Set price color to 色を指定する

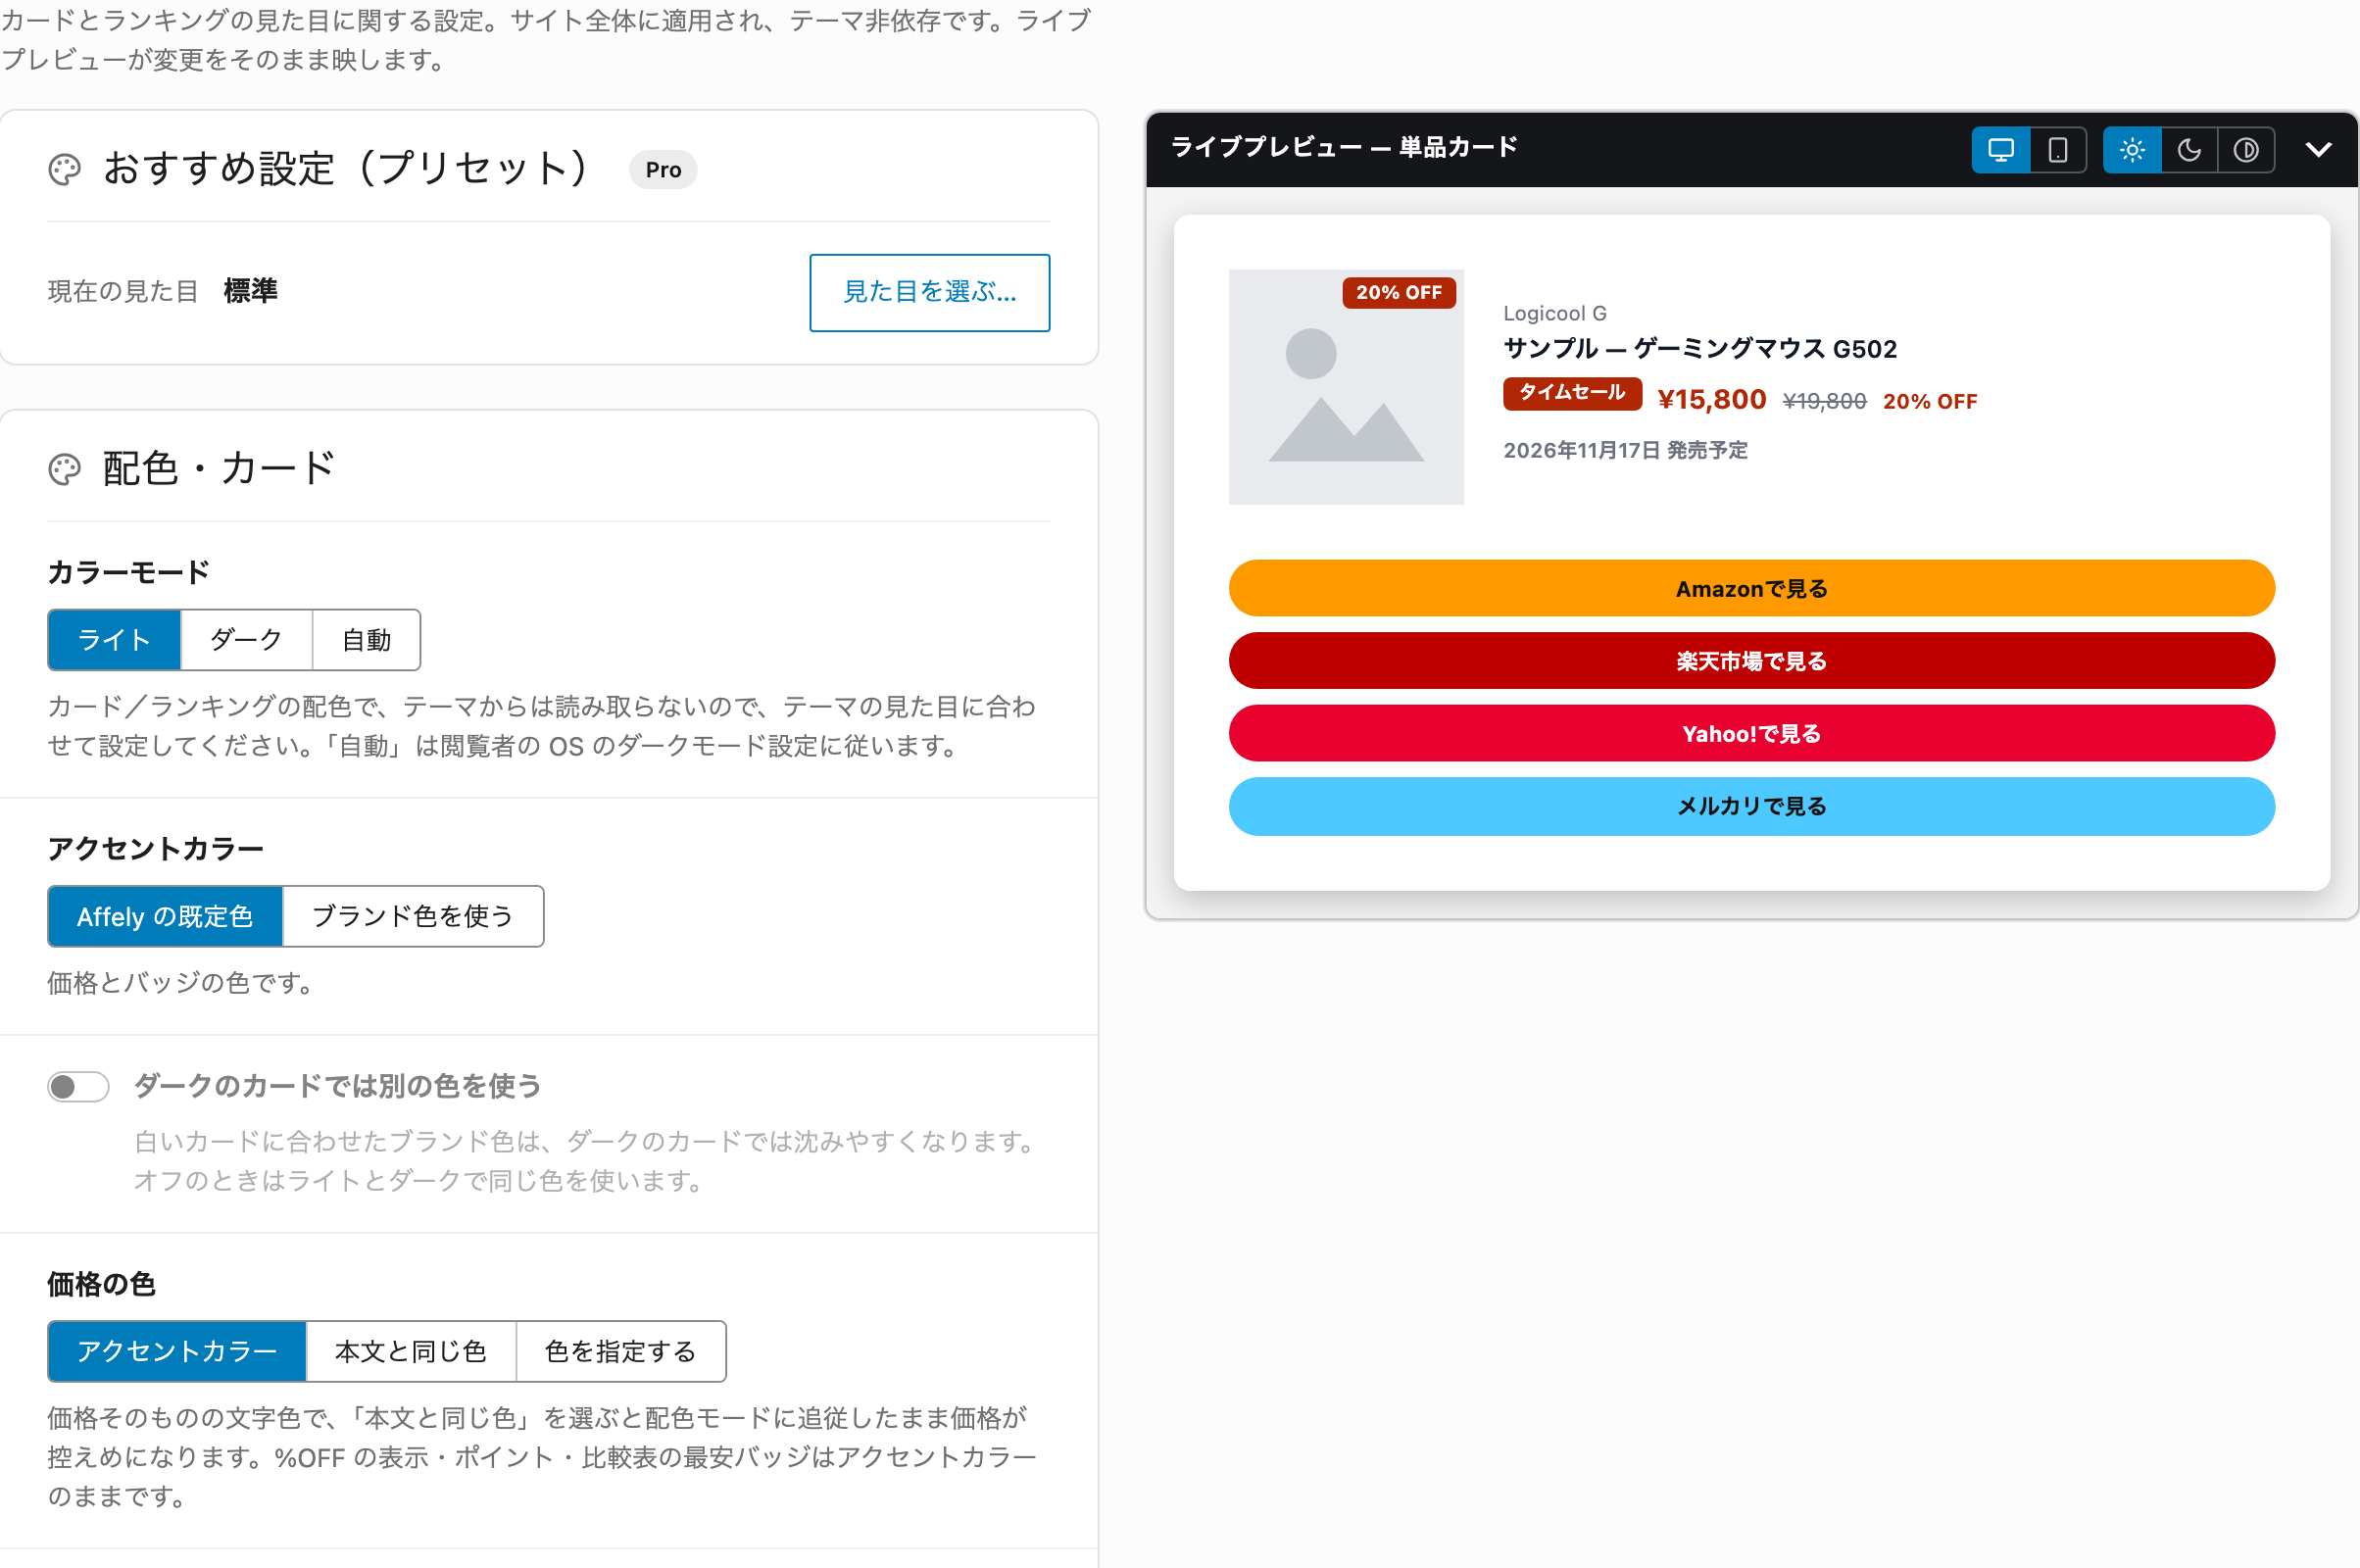621,1351
